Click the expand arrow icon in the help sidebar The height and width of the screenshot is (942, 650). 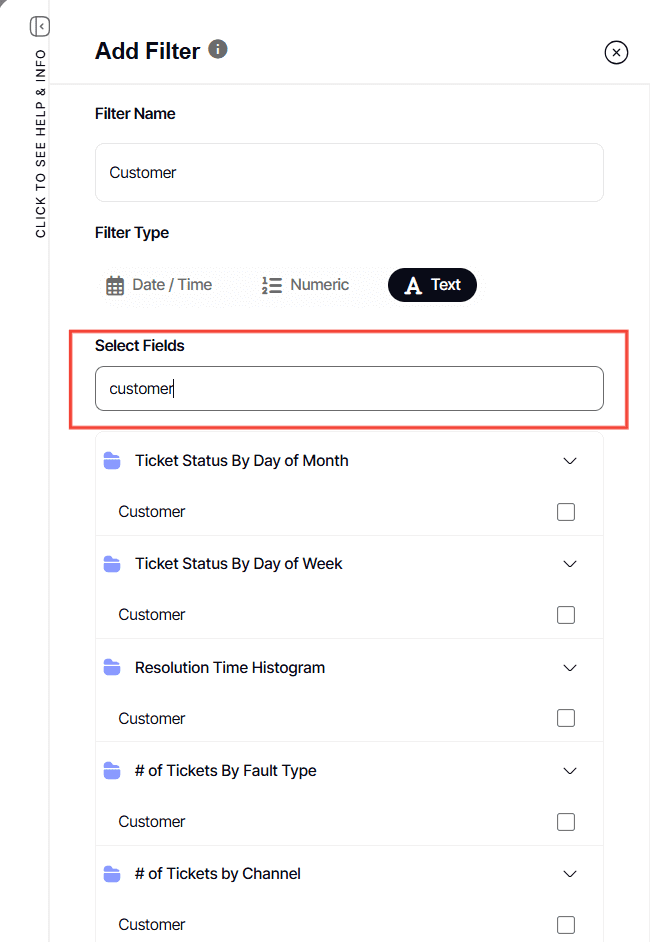tap(40, 26)
